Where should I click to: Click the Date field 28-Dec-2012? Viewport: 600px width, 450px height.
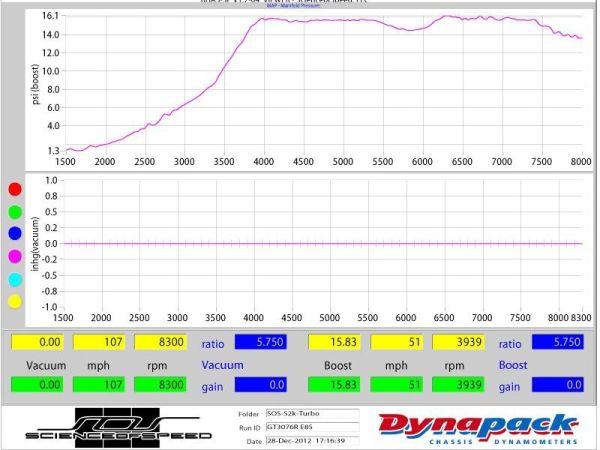pyautogui.click(x=313, y=441)
